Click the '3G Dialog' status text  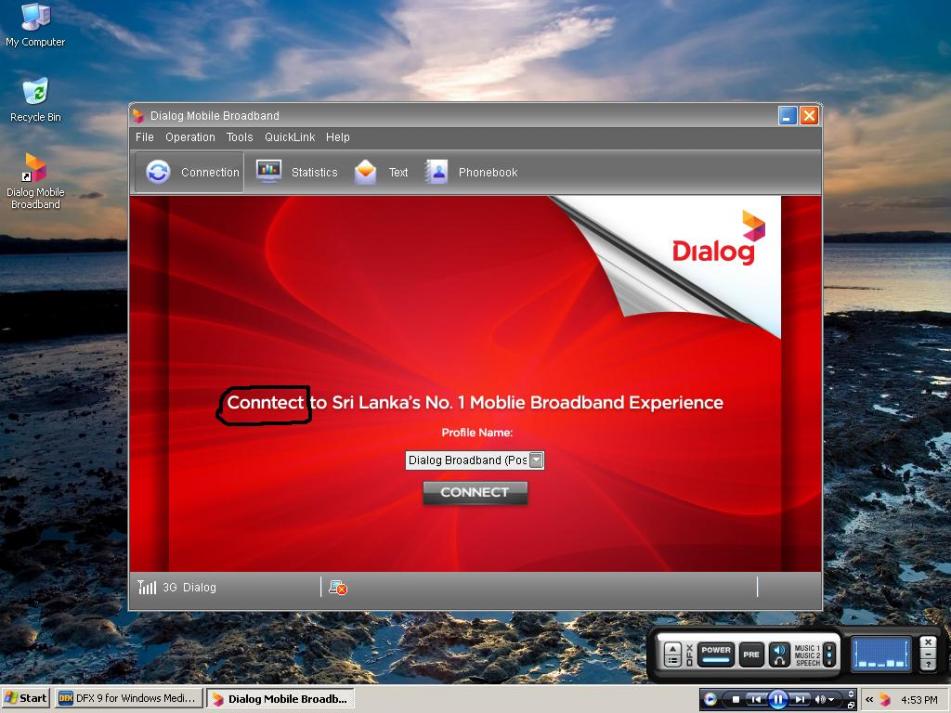pos(189,587)
